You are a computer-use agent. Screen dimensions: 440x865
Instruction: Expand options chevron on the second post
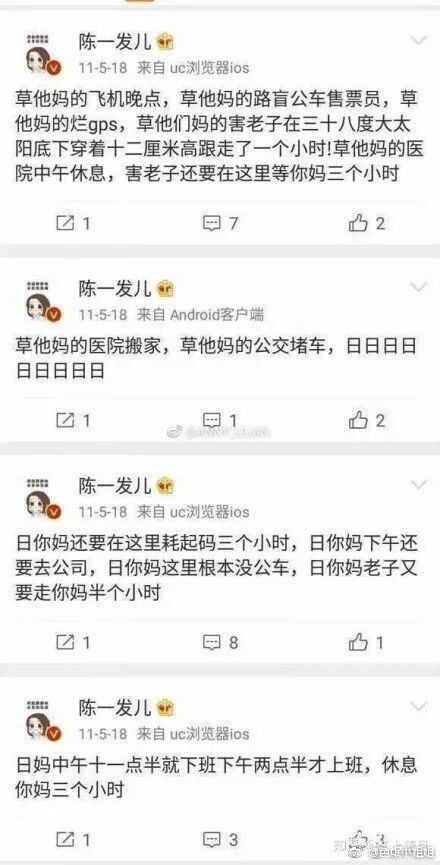pos(420,287)
